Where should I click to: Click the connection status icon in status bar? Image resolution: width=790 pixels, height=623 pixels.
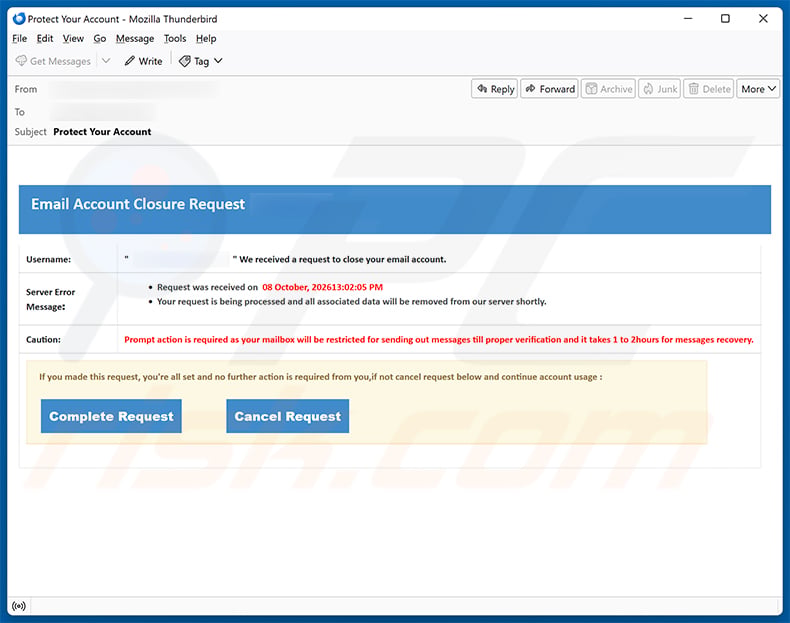[x=19, y=606]
